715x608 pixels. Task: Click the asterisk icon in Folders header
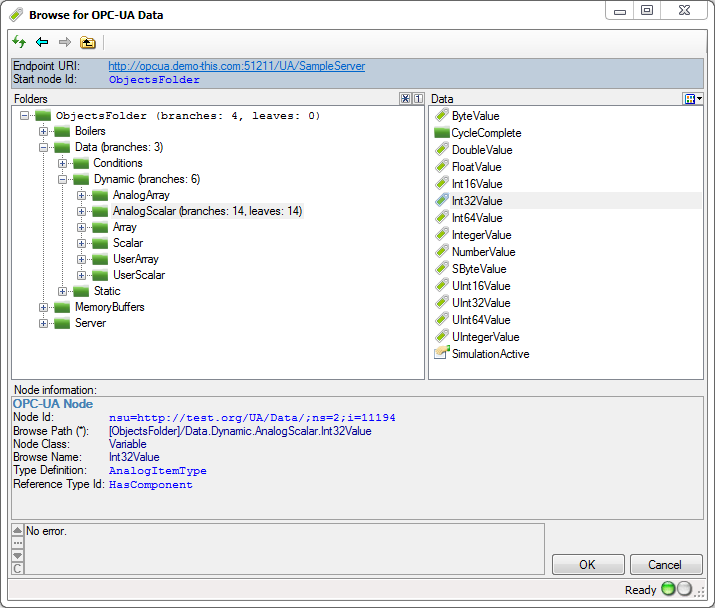[x=405, y=99]
